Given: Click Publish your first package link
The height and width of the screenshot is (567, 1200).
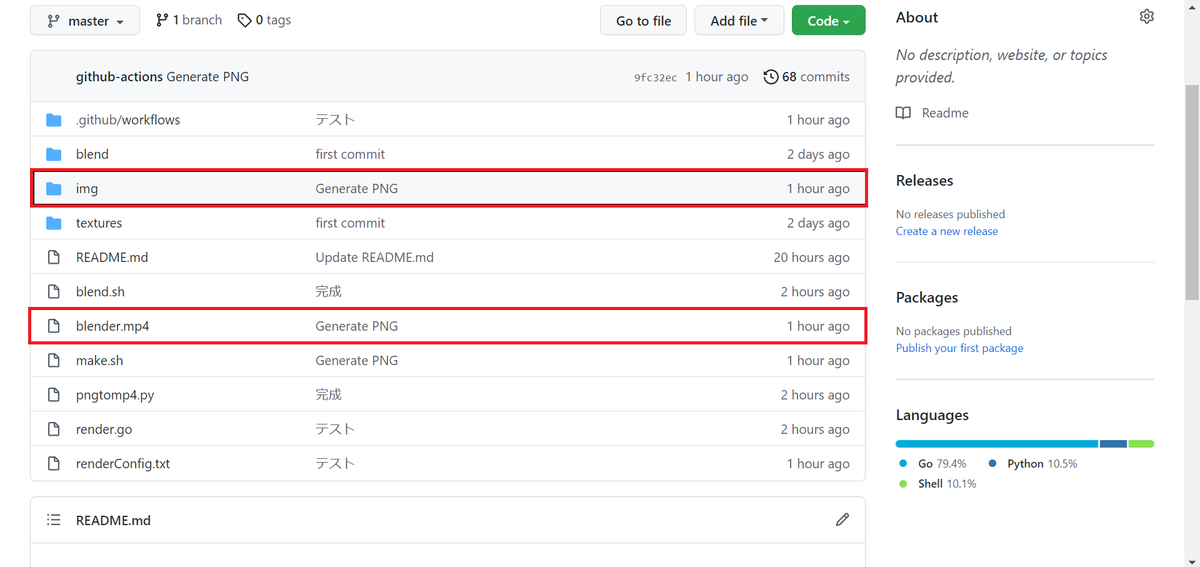Looking at the screenshot, I should [960, 348].
